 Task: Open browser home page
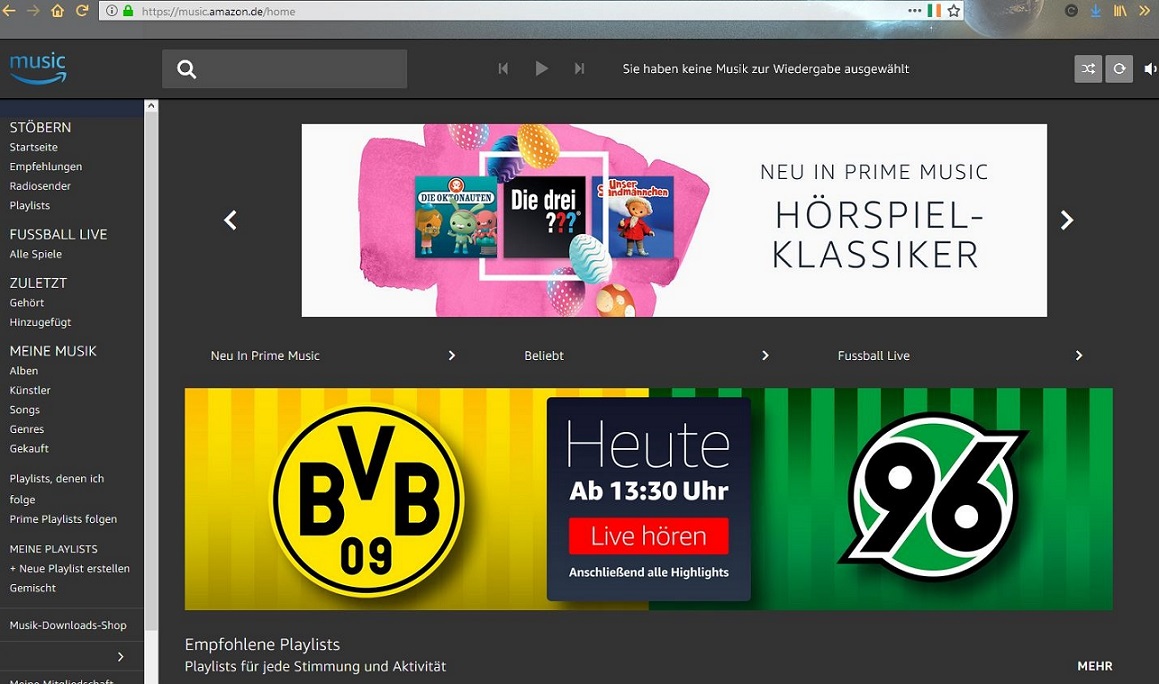(58, 11)
